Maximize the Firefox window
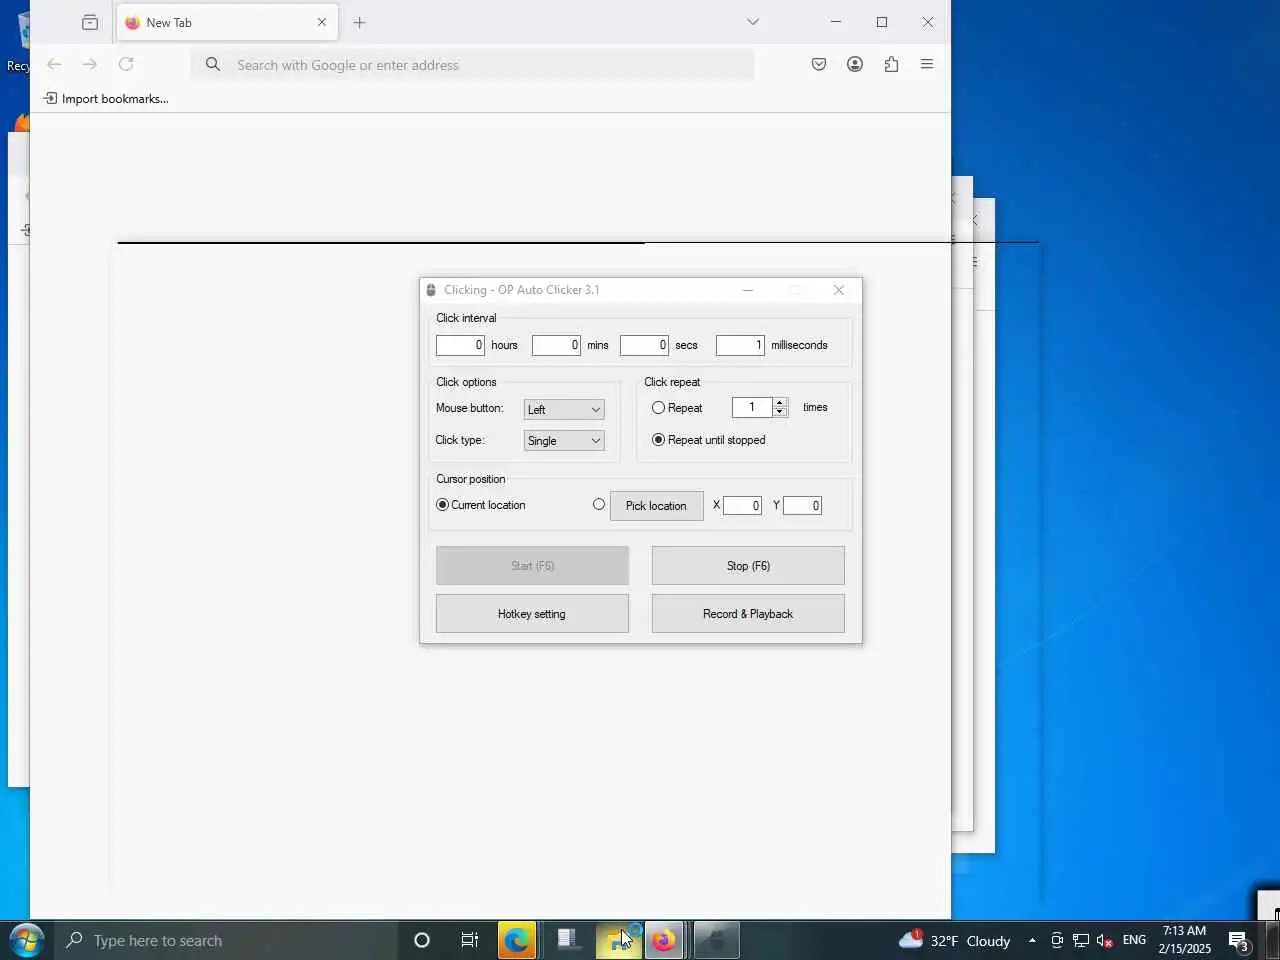The height and width of the screenshot is (960, 1280). click(882, 22)
